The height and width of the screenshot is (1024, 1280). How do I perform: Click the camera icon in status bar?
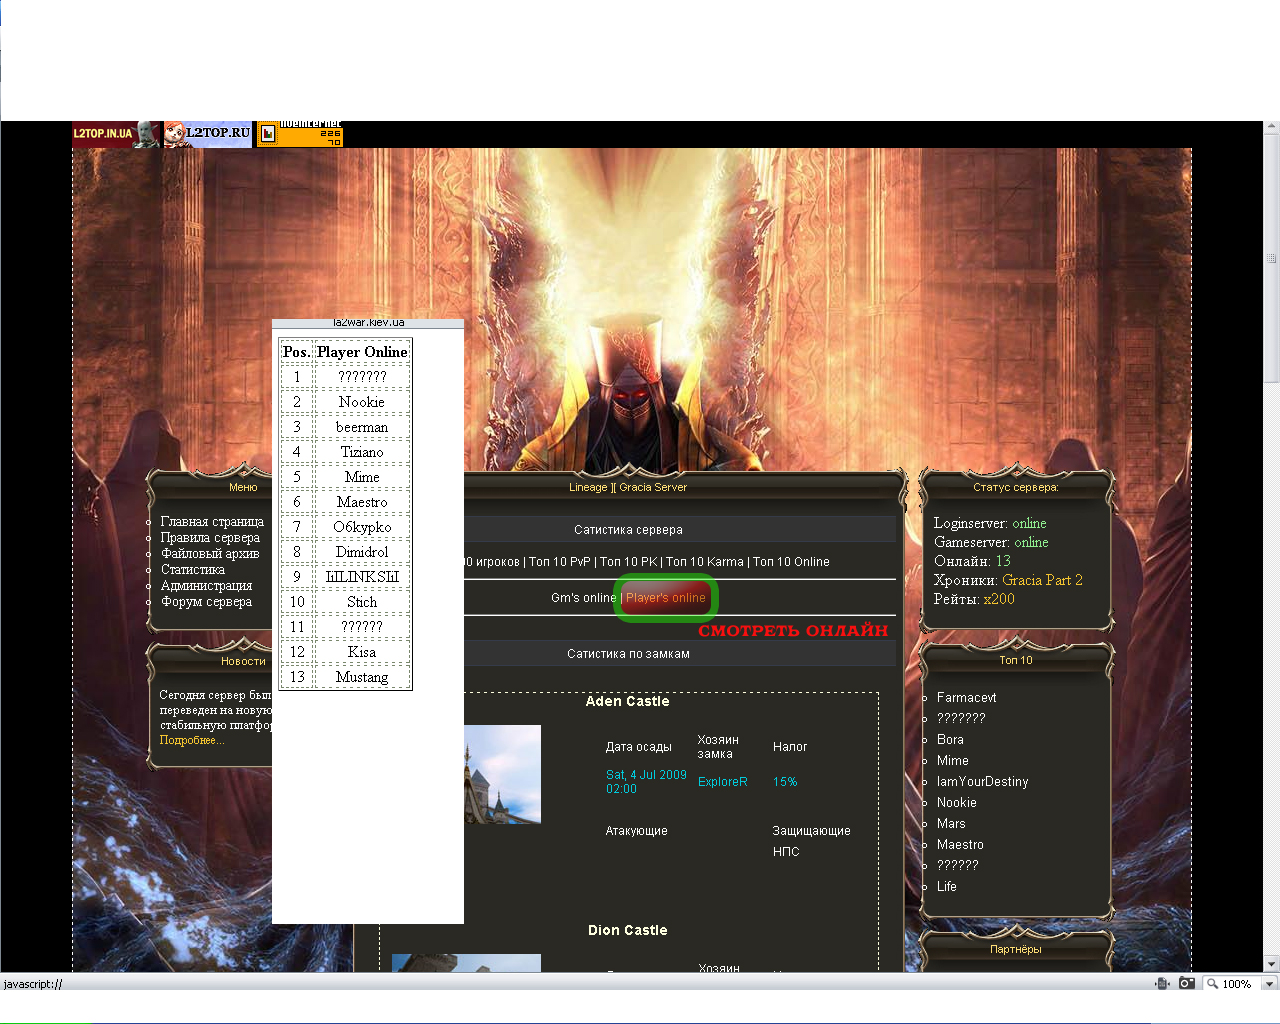(x=1187, y=983)
